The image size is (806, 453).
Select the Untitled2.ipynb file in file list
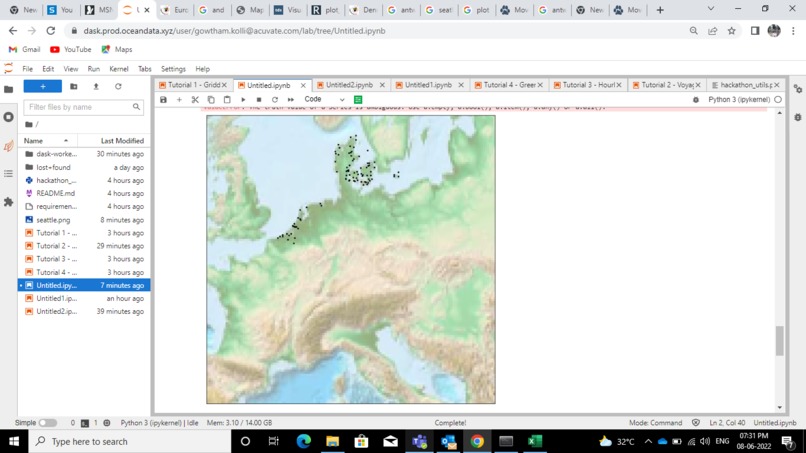pyautogui.click(x=84, y=311)
